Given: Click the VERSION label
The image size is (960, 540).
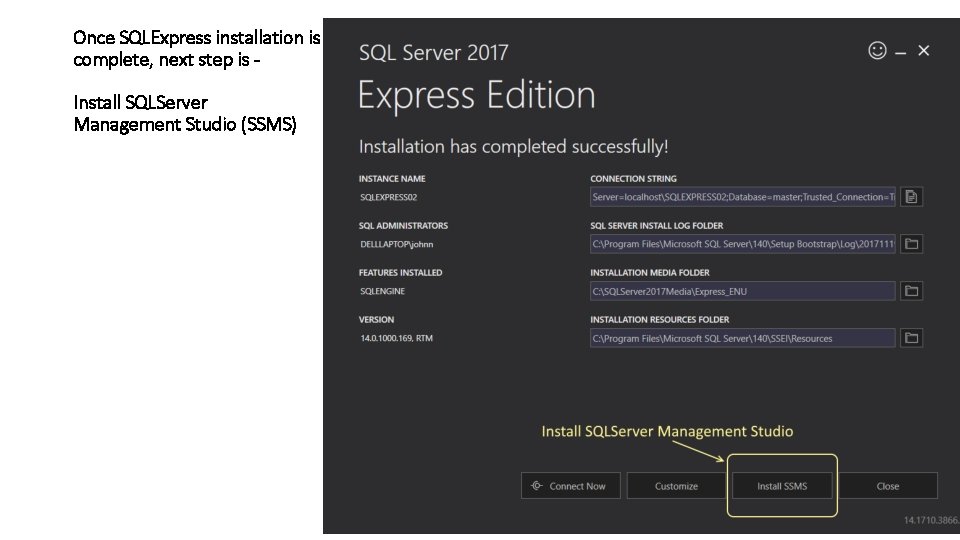Looking at the screenshot, I should (x=377, y=320).
